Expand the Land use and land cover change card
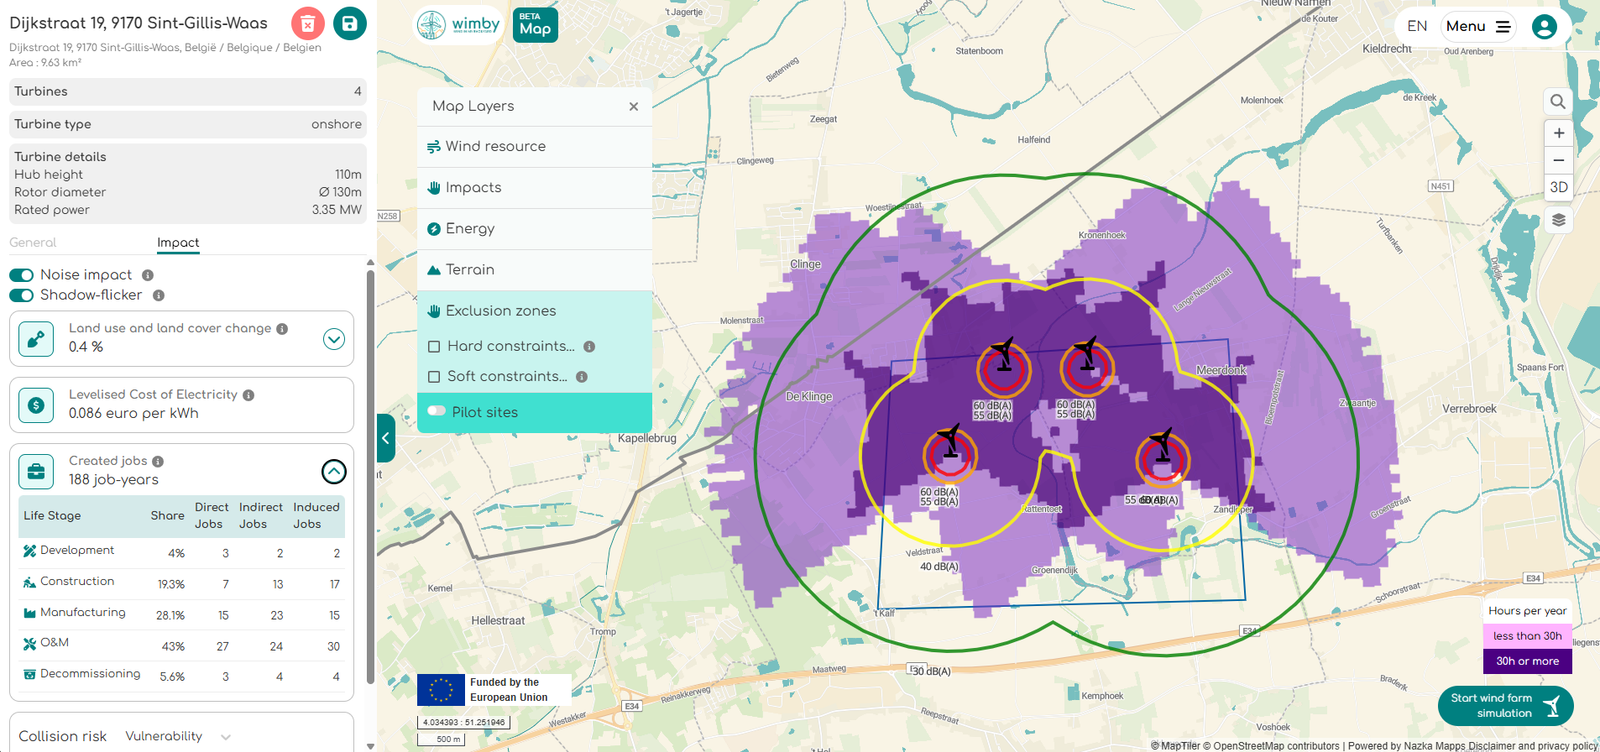This screenshot has width=1600, height=752. pyautogui.click(x=334, y=339)
